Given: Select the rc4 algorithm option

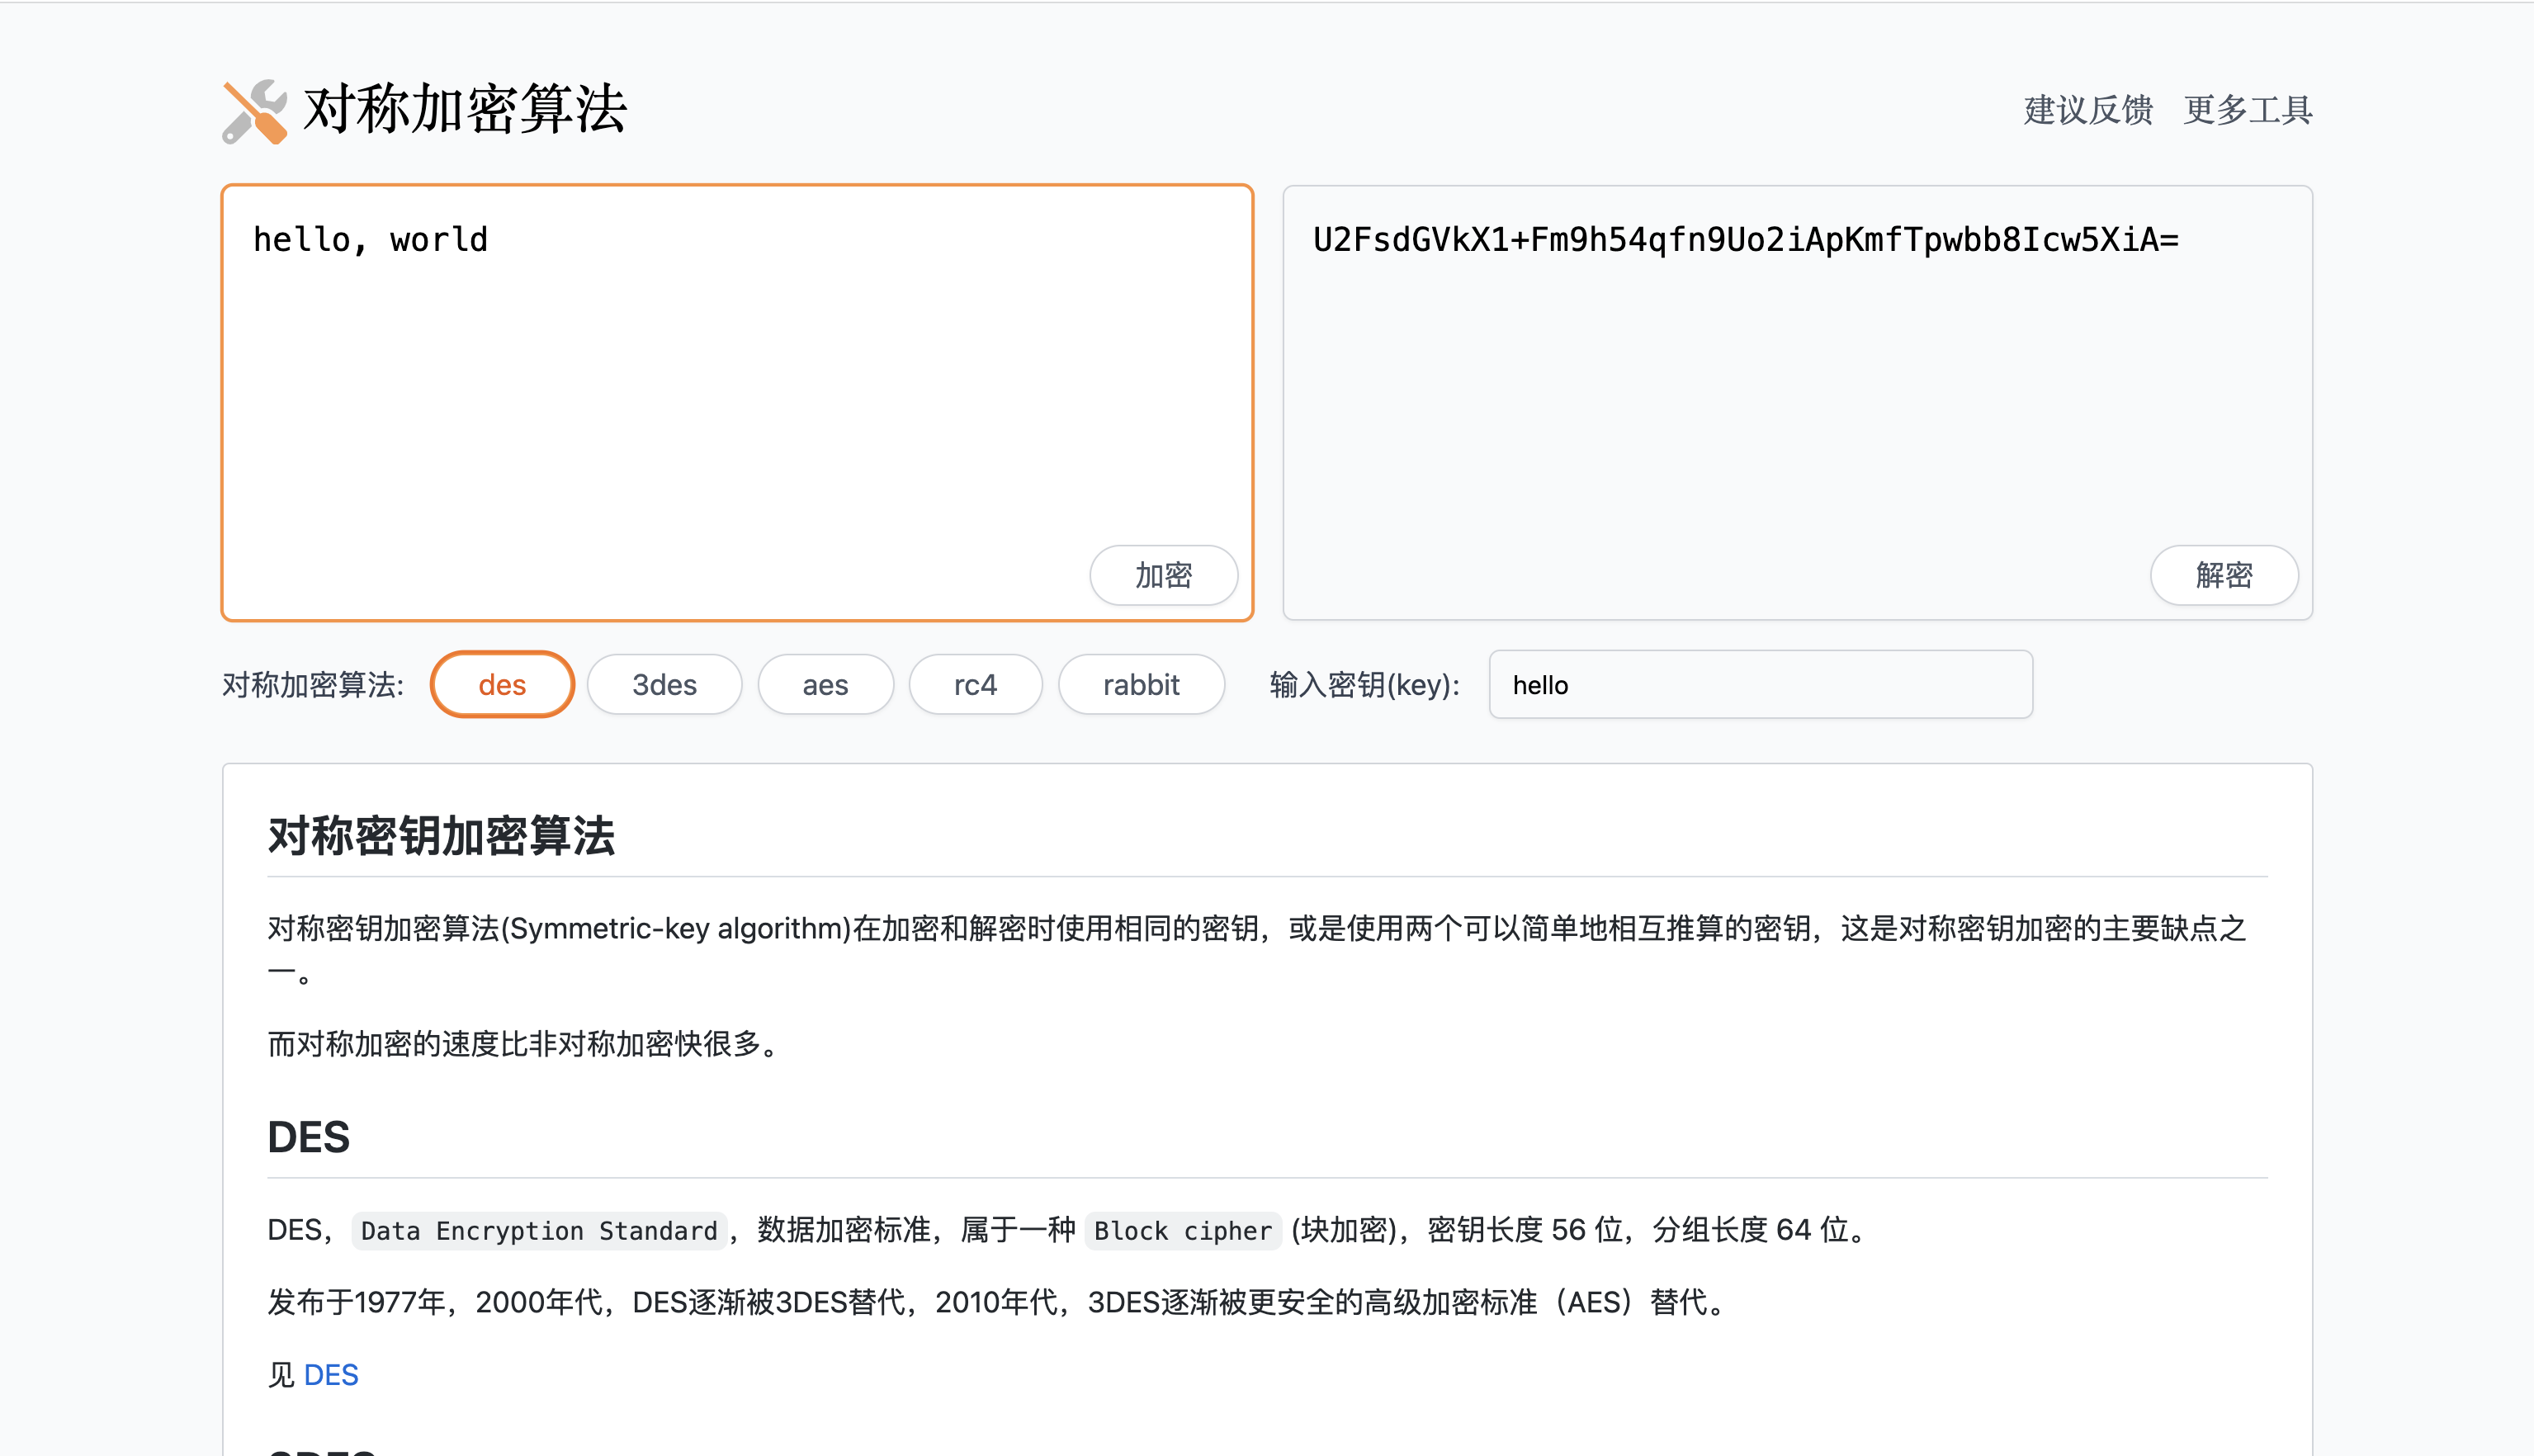Looking at the screenshot, I should (975, 685).
